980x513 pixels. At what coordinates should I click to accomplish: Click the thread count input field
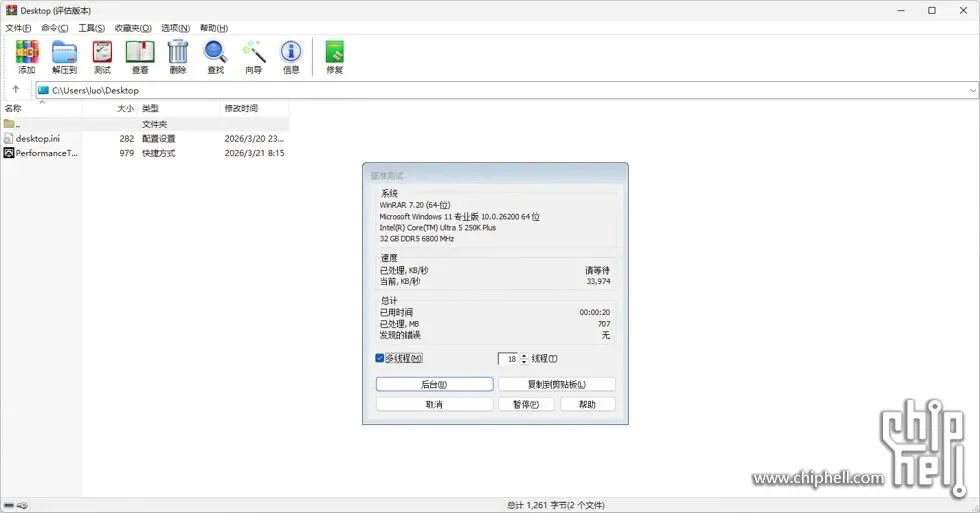tap(509, 359)
